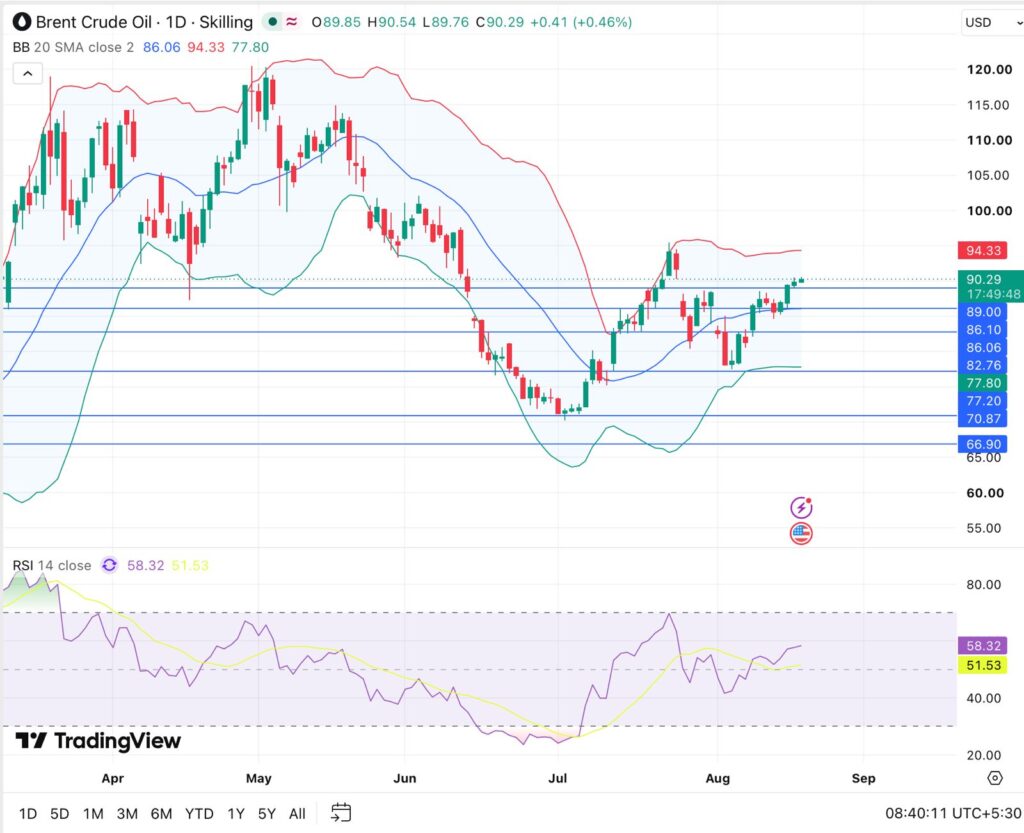1024x833 pixels.
Task: Click the 94.33 upper band price label
Action: coord(983,251)
